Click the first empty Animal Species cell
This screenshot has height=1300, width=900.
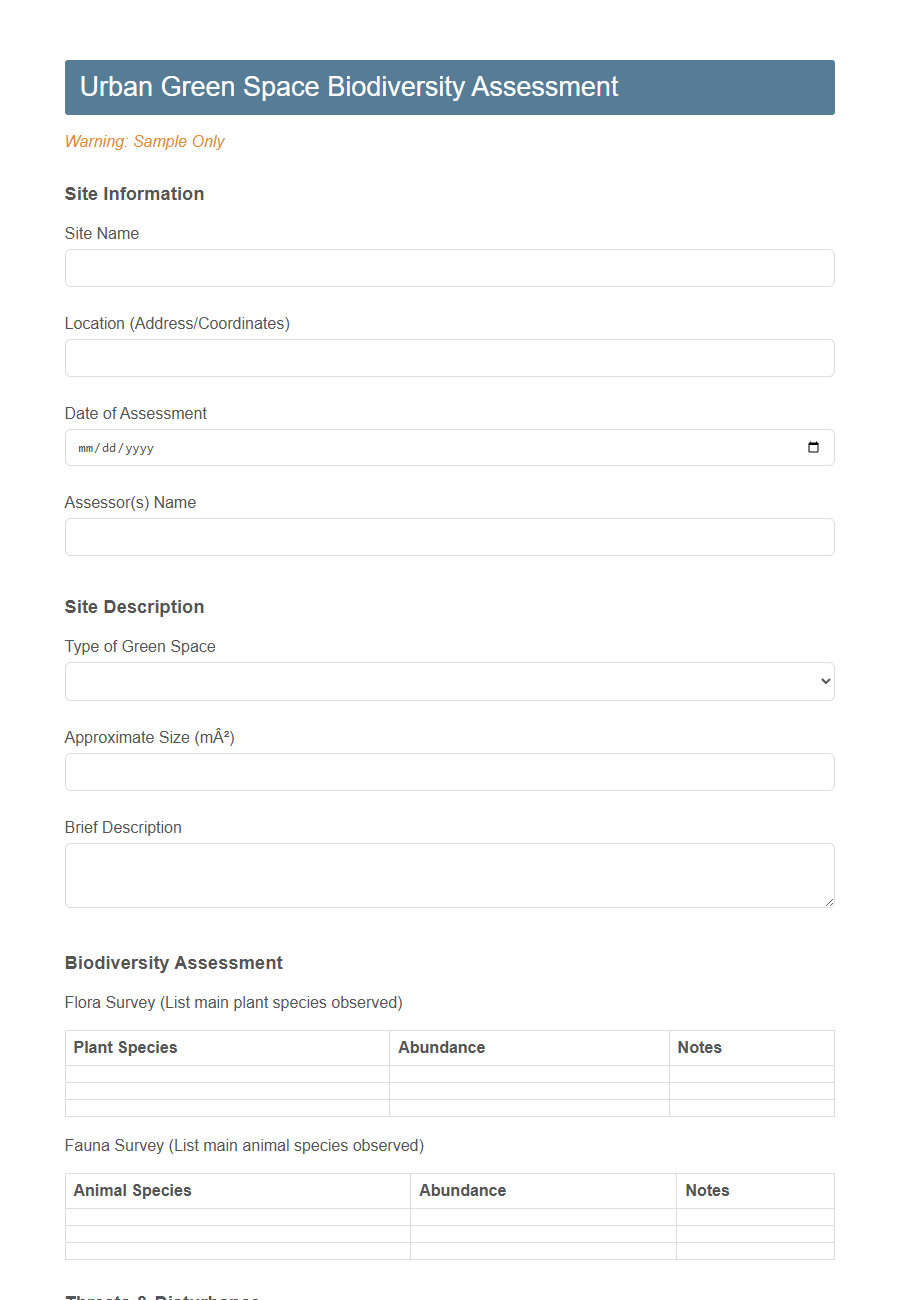coord(237,1216)
